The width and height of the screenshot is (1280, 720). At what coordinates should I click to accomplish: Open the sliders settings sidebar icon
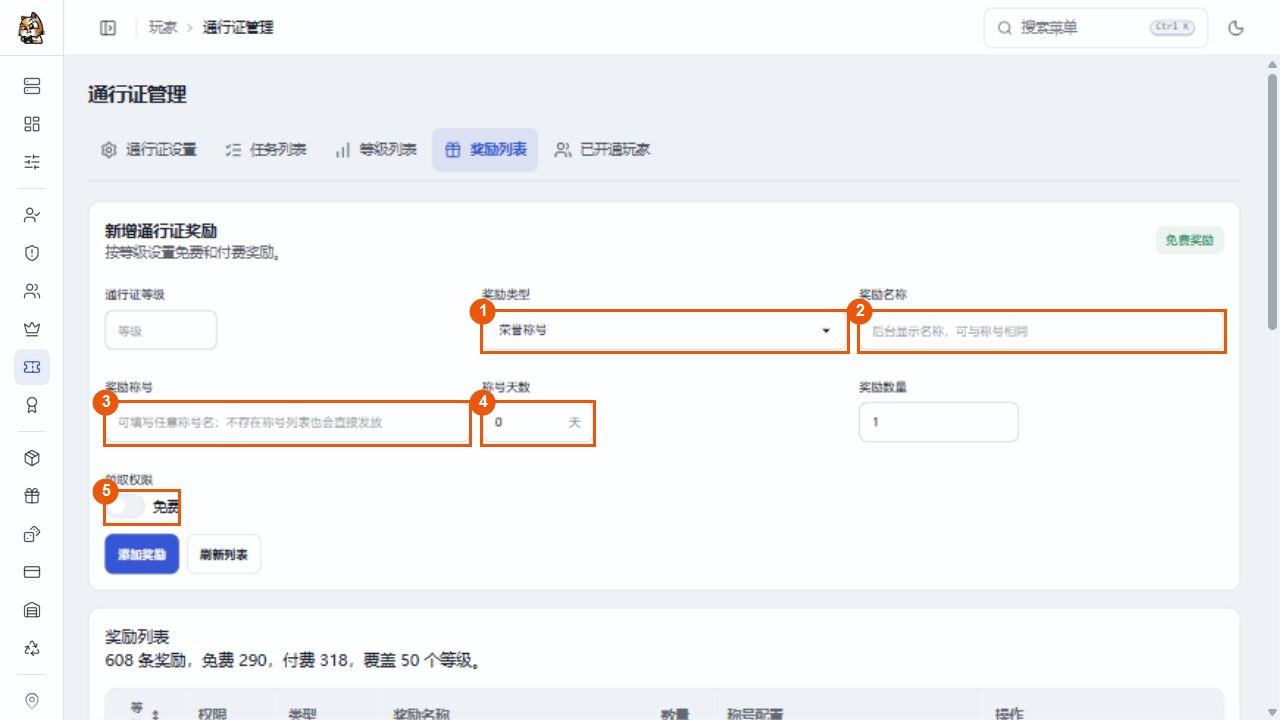[32, 162]
